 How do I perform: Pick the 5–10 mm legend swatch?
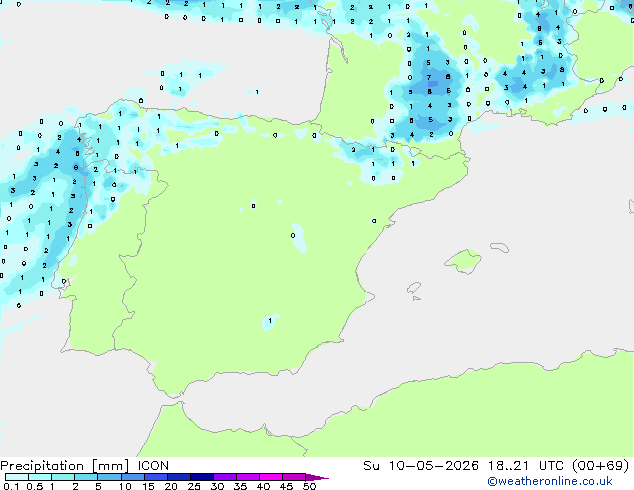[x=109, y=477]
